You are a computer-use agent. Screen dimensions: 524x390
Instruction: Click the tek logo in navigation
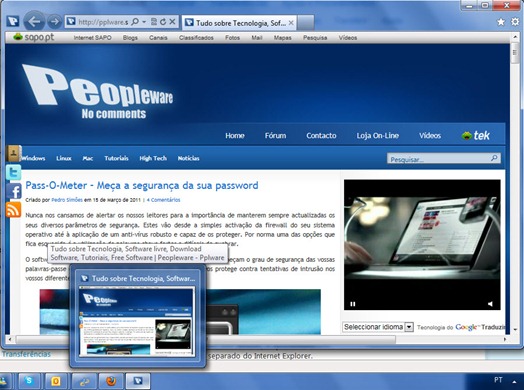(475, 135)
